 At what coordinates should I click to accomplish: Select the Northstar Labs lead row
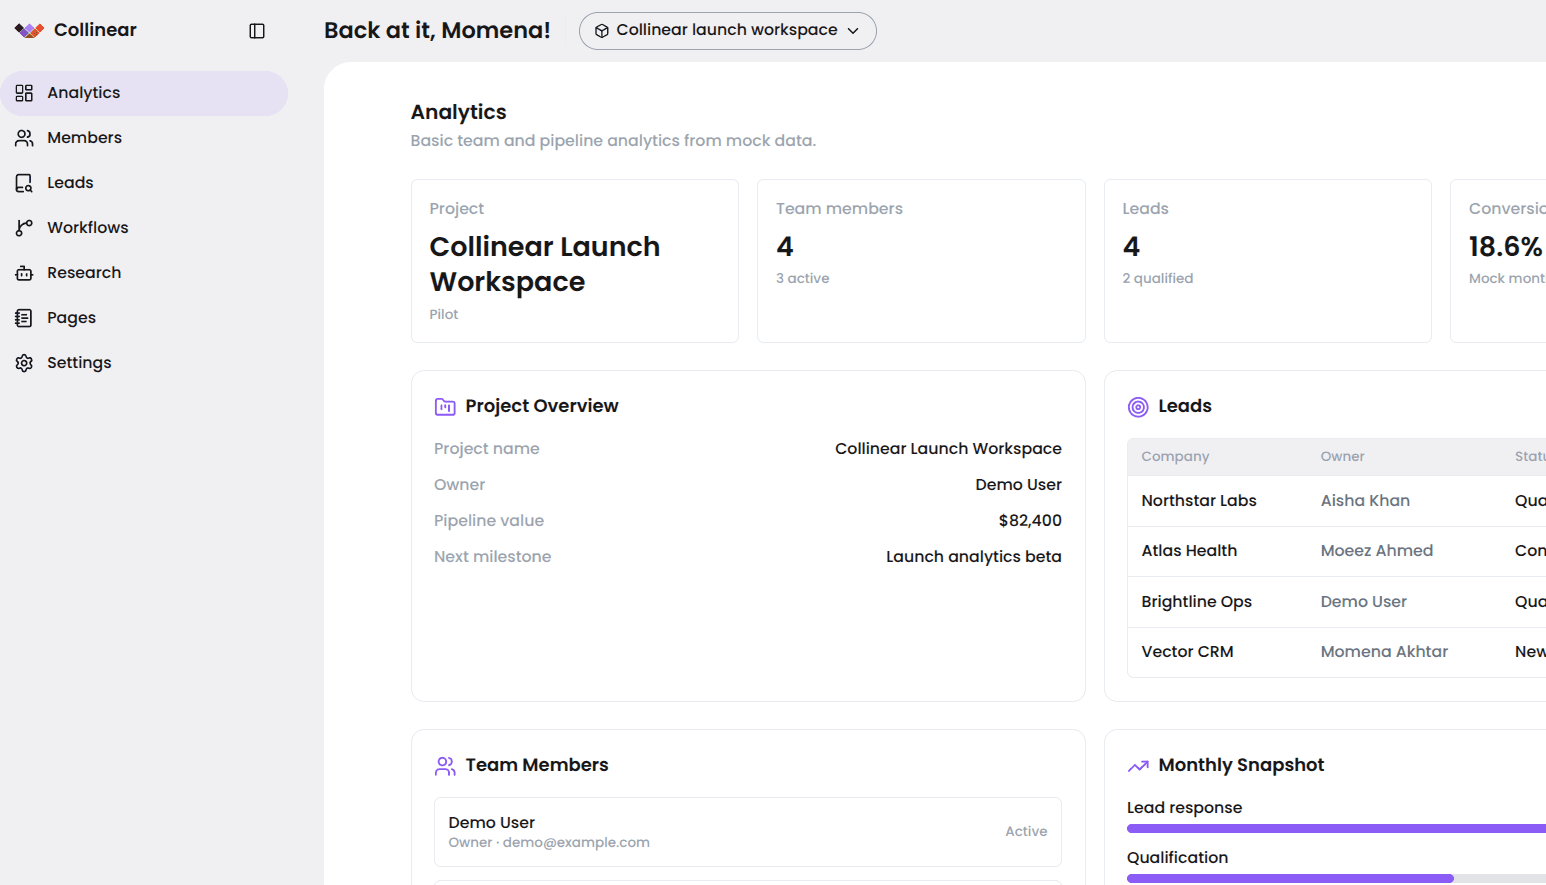pos(1336,501)
